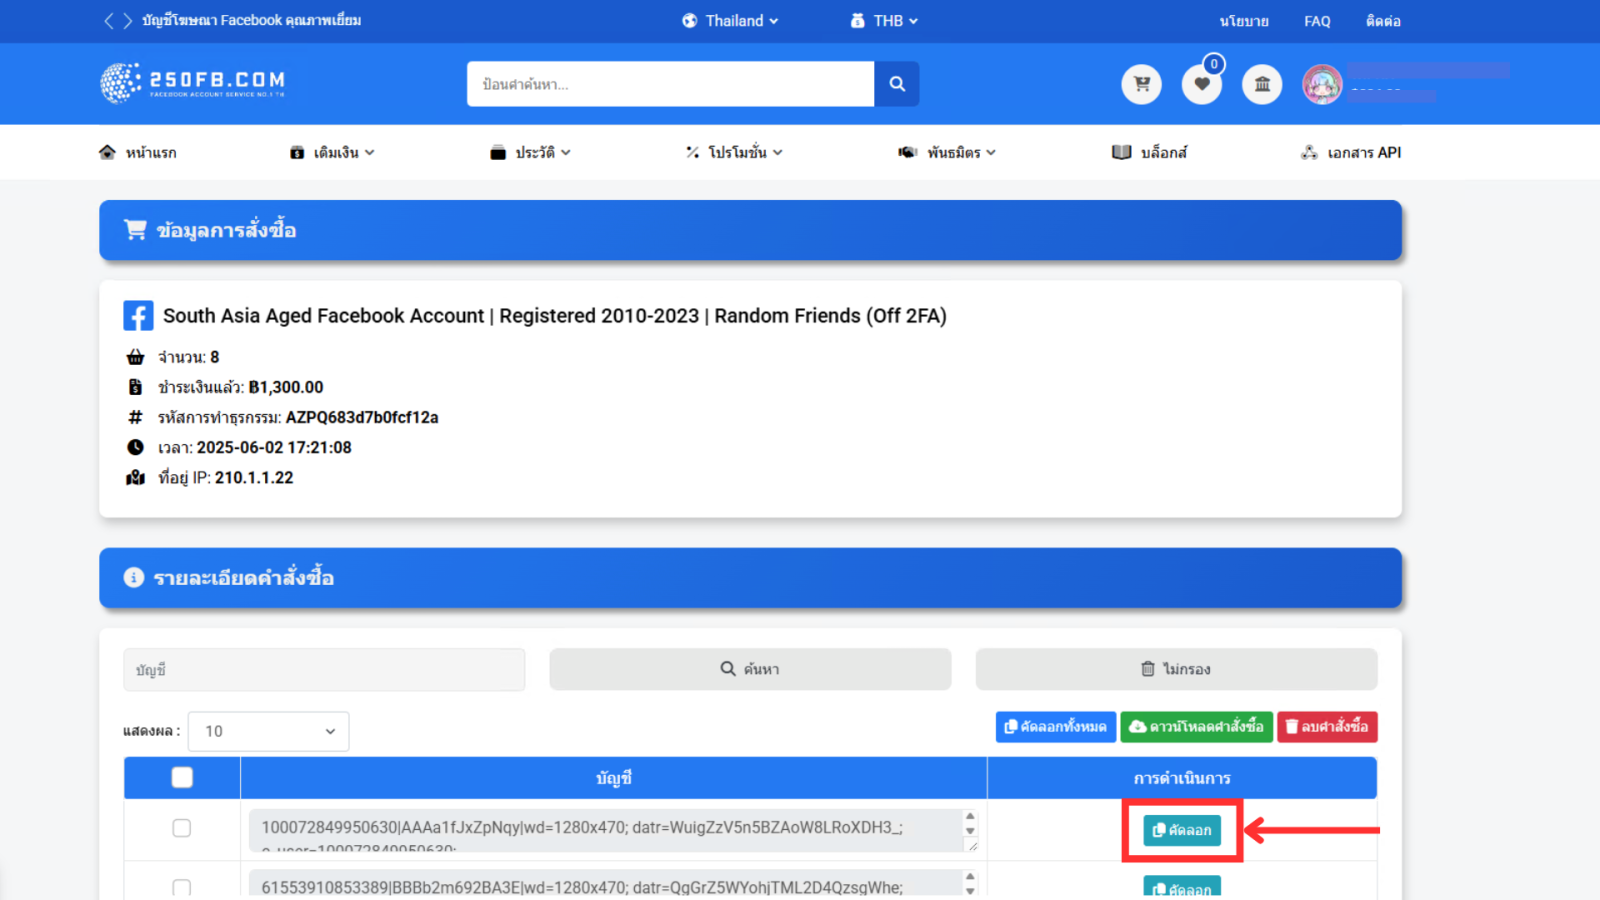Open the Thailand country dropdown
Viewport: 1600px width, 900px height.
click(x=731, y=21)
